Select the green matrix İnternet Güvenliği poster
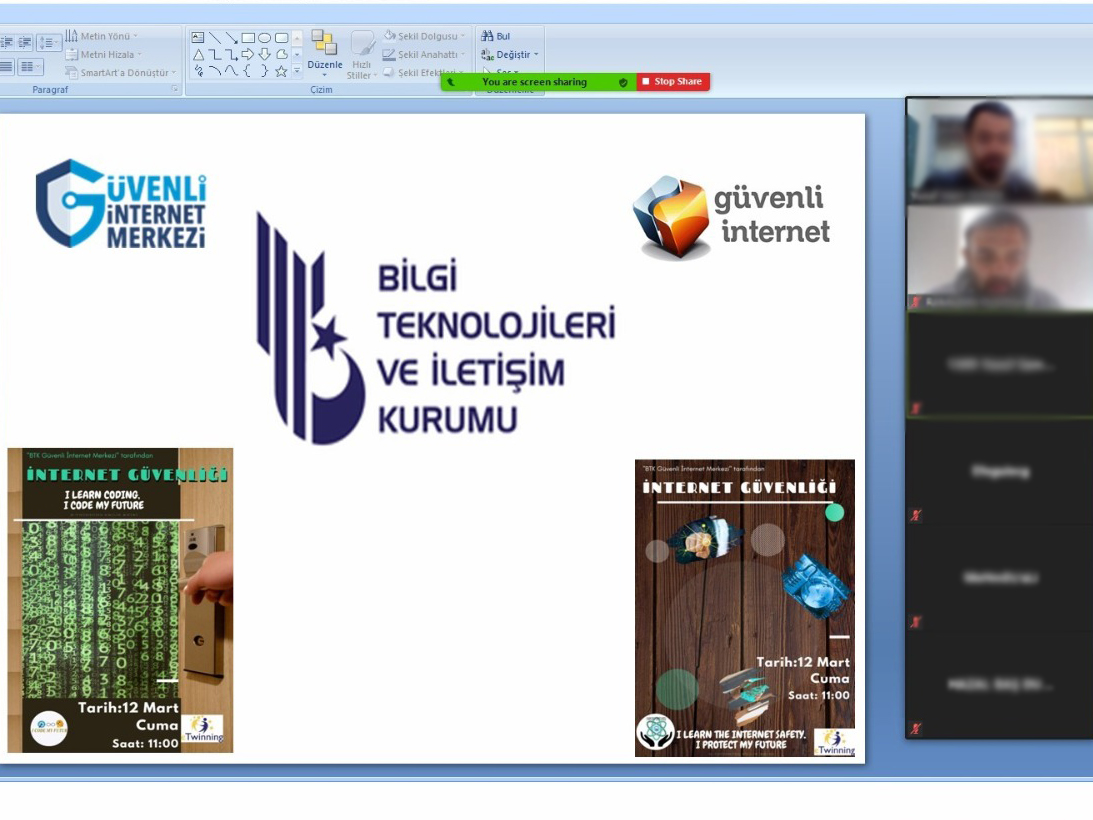 coord(121,600)
